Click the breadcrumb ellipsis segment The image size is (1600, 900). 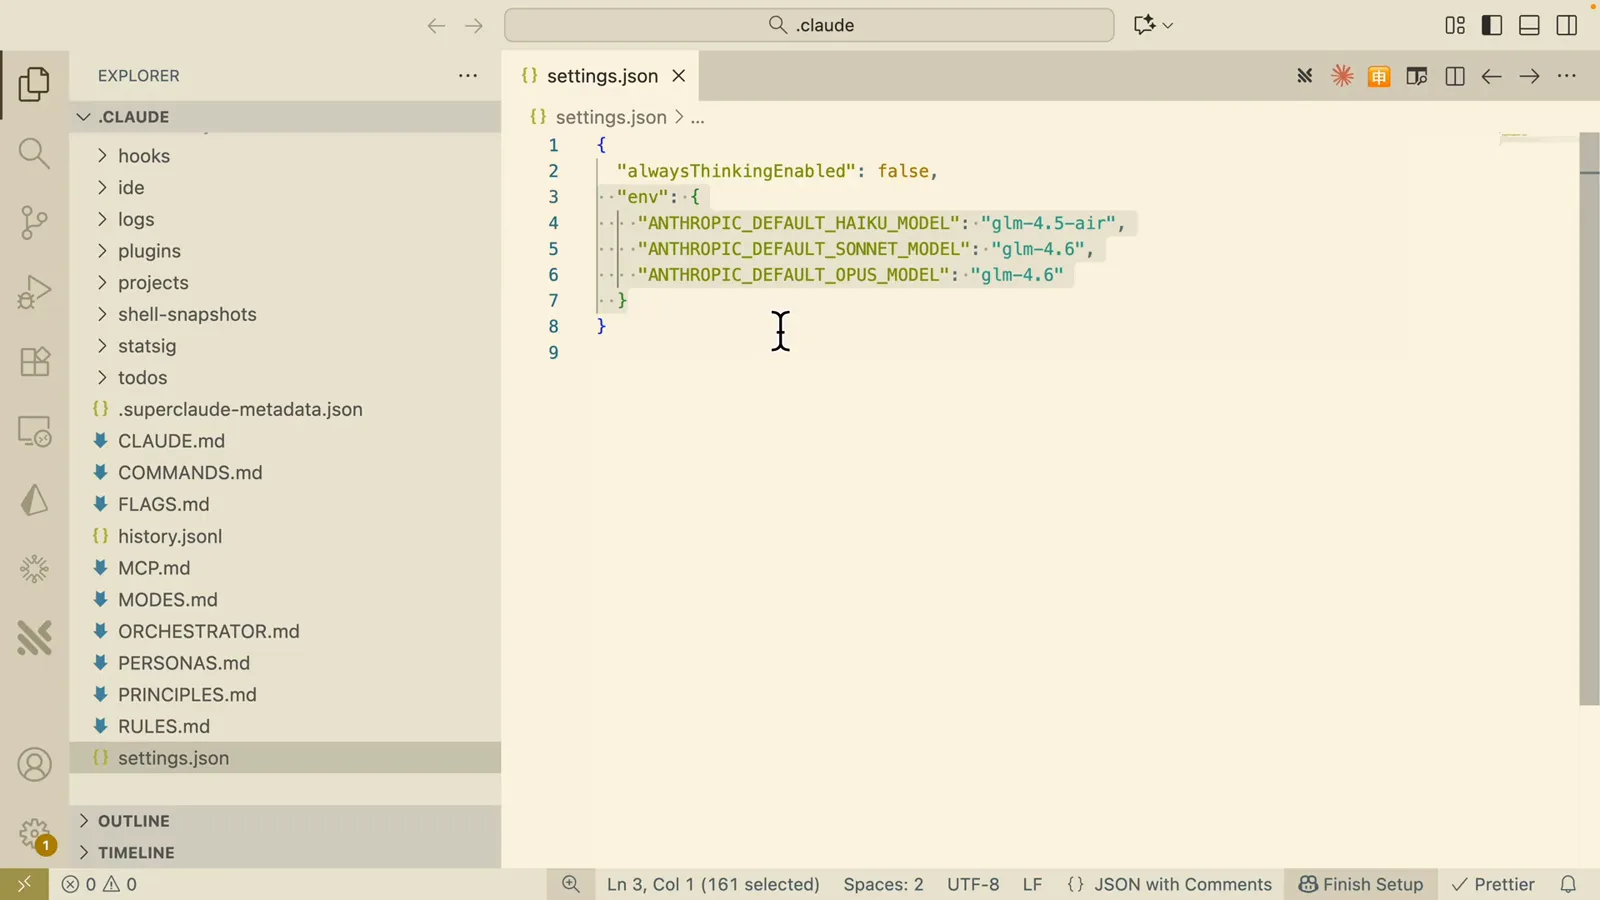click(x=697, y=117)
